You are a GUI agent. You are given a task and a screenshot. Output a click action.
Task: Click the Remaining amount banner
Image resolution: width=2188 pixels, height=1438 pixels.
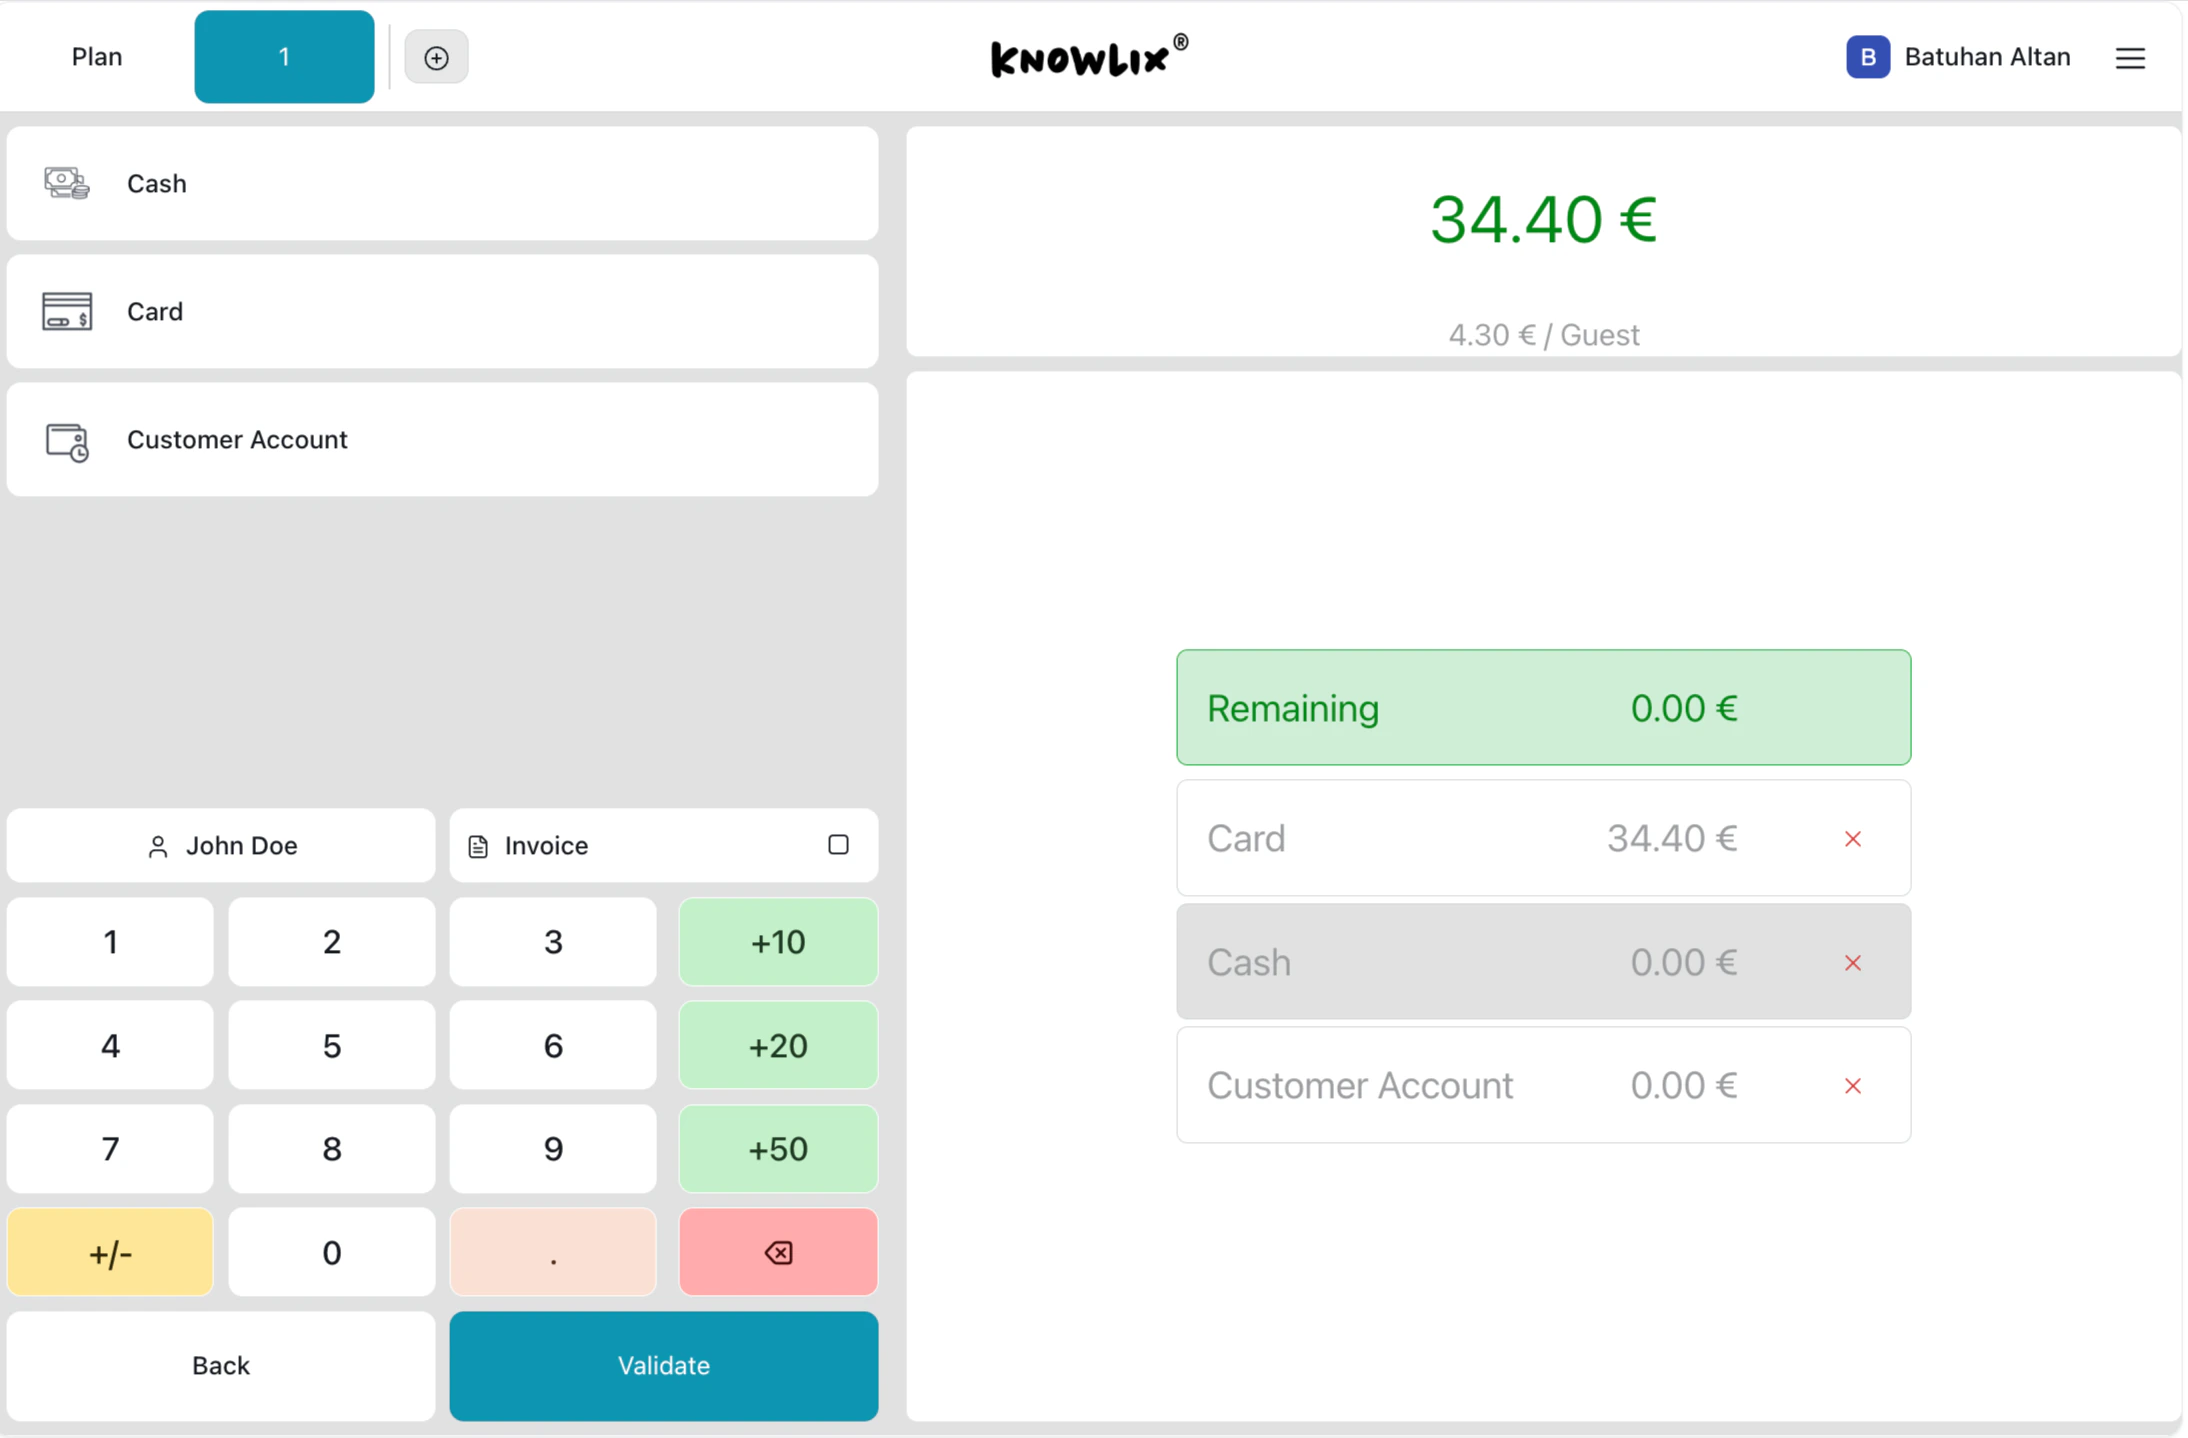tap(1542, 707)
